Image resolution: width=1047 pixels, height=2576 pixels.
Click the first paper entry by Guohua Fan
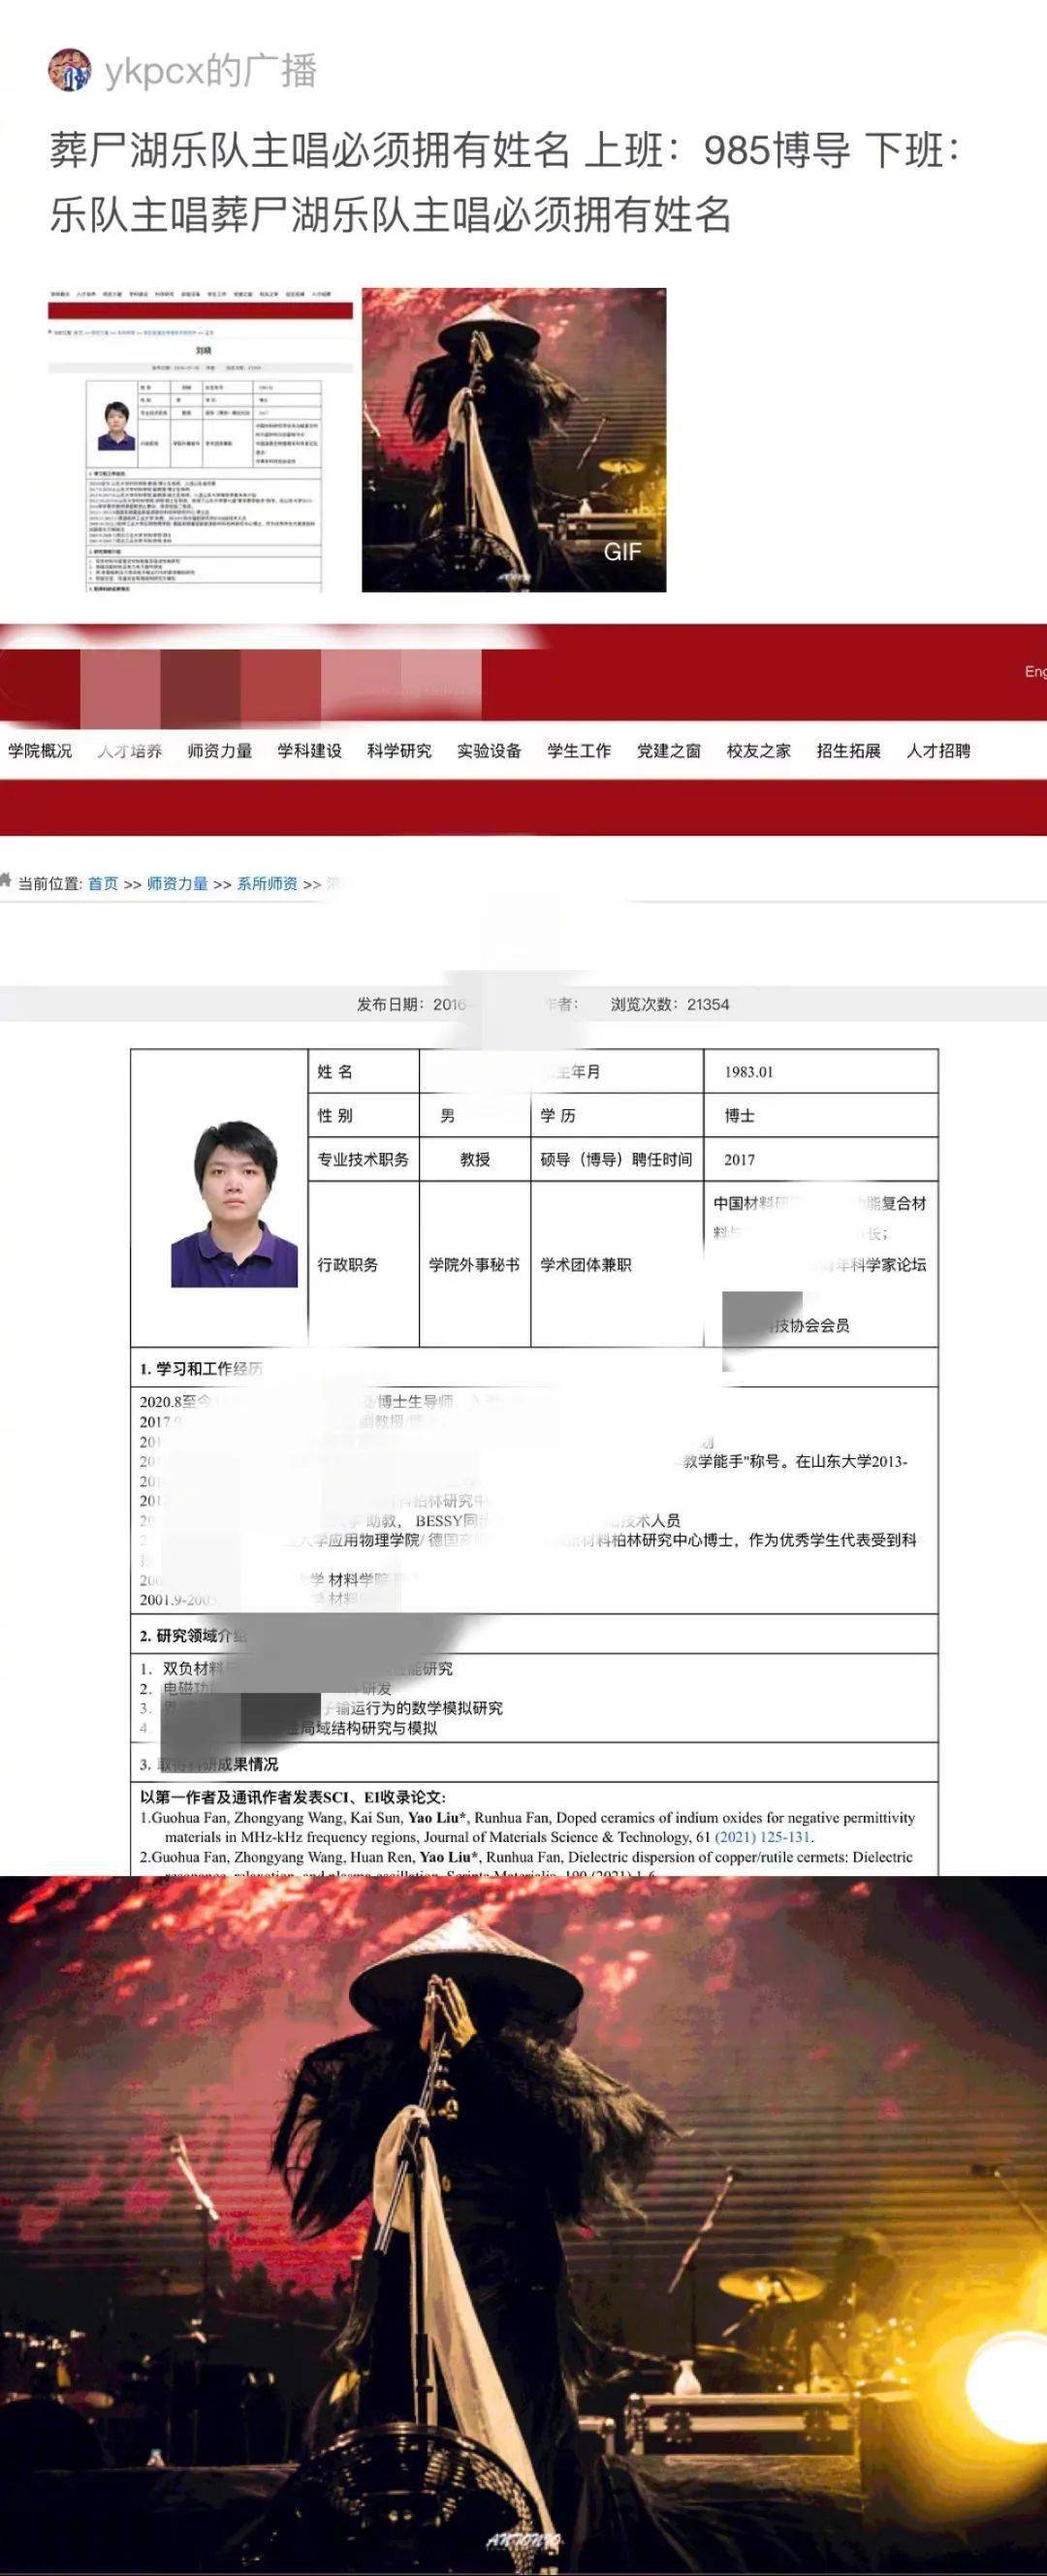click(x=527, y=1827)
